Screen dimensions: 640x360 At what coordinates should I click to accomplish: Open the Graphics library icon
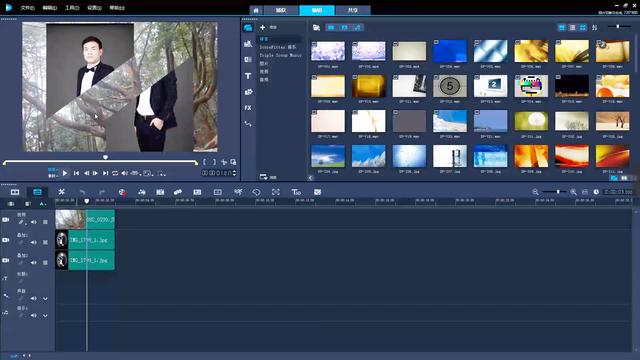248,92
